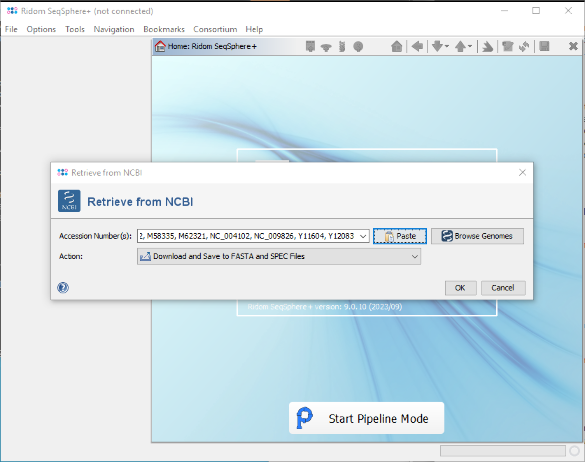The image size is (585, 462).
Task: Click the jump-to arrow toolbar icon
Action: 487,47
